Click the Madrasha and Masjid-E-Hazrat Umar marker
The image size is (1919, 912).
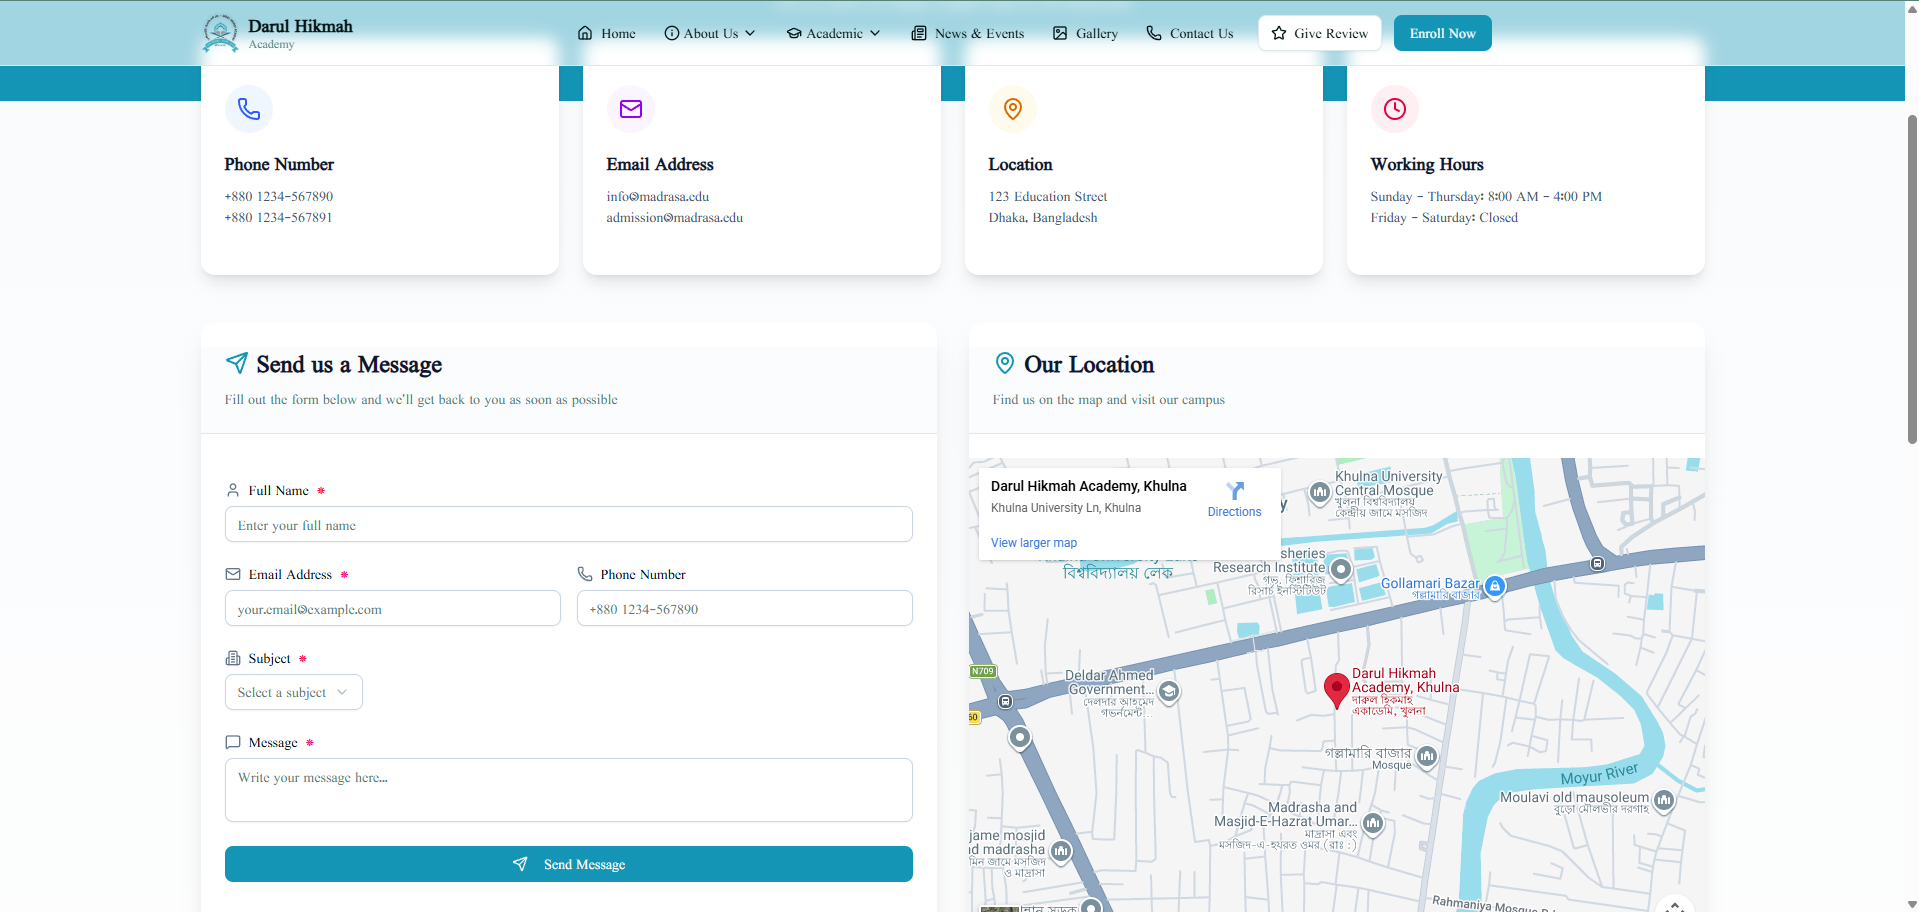click(1373, 823)
